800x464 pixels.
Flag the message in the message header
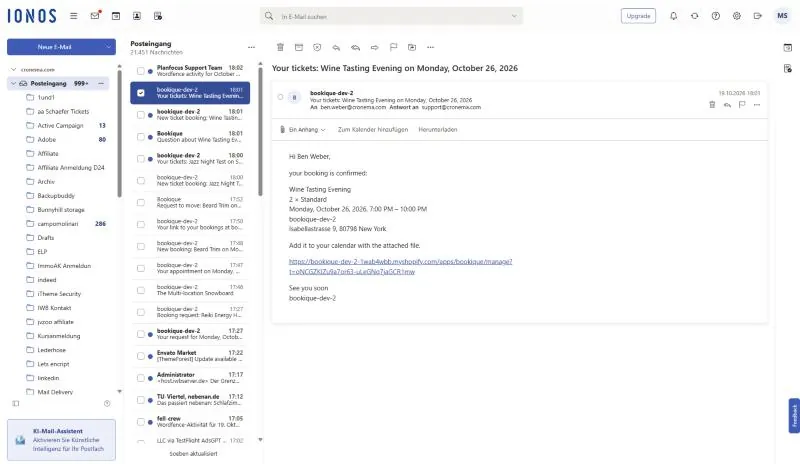tap(742, 105)
